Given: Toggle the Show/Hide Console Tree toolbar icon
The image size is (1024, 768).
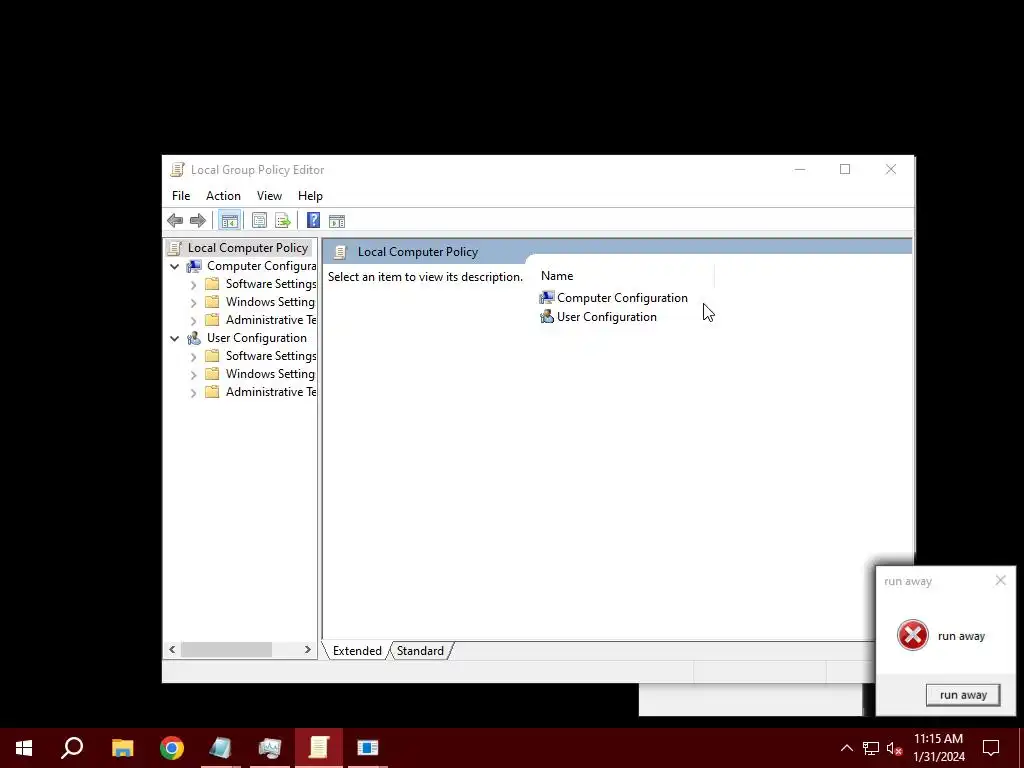Looking at the screenshot, I should click(x=229, y=221).
